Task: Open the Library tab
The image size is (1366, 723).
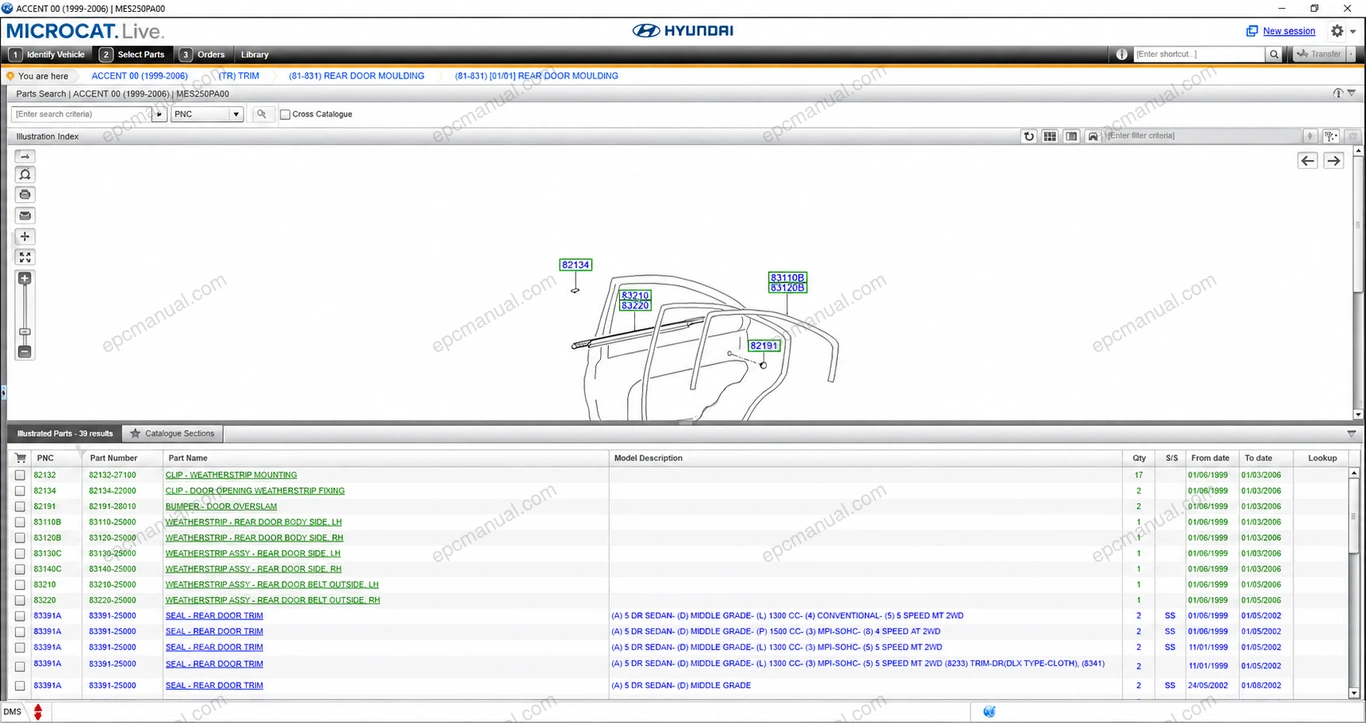Action: coord(255,55)
